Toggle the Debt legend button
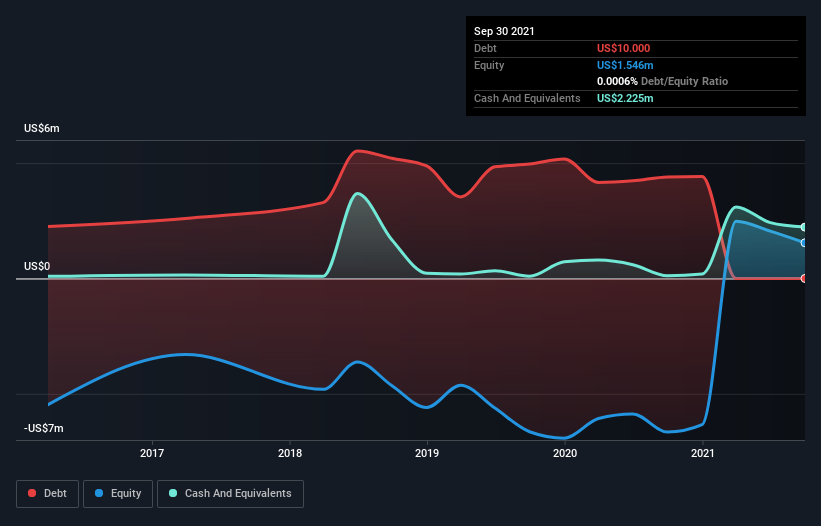 click(47, 494)
